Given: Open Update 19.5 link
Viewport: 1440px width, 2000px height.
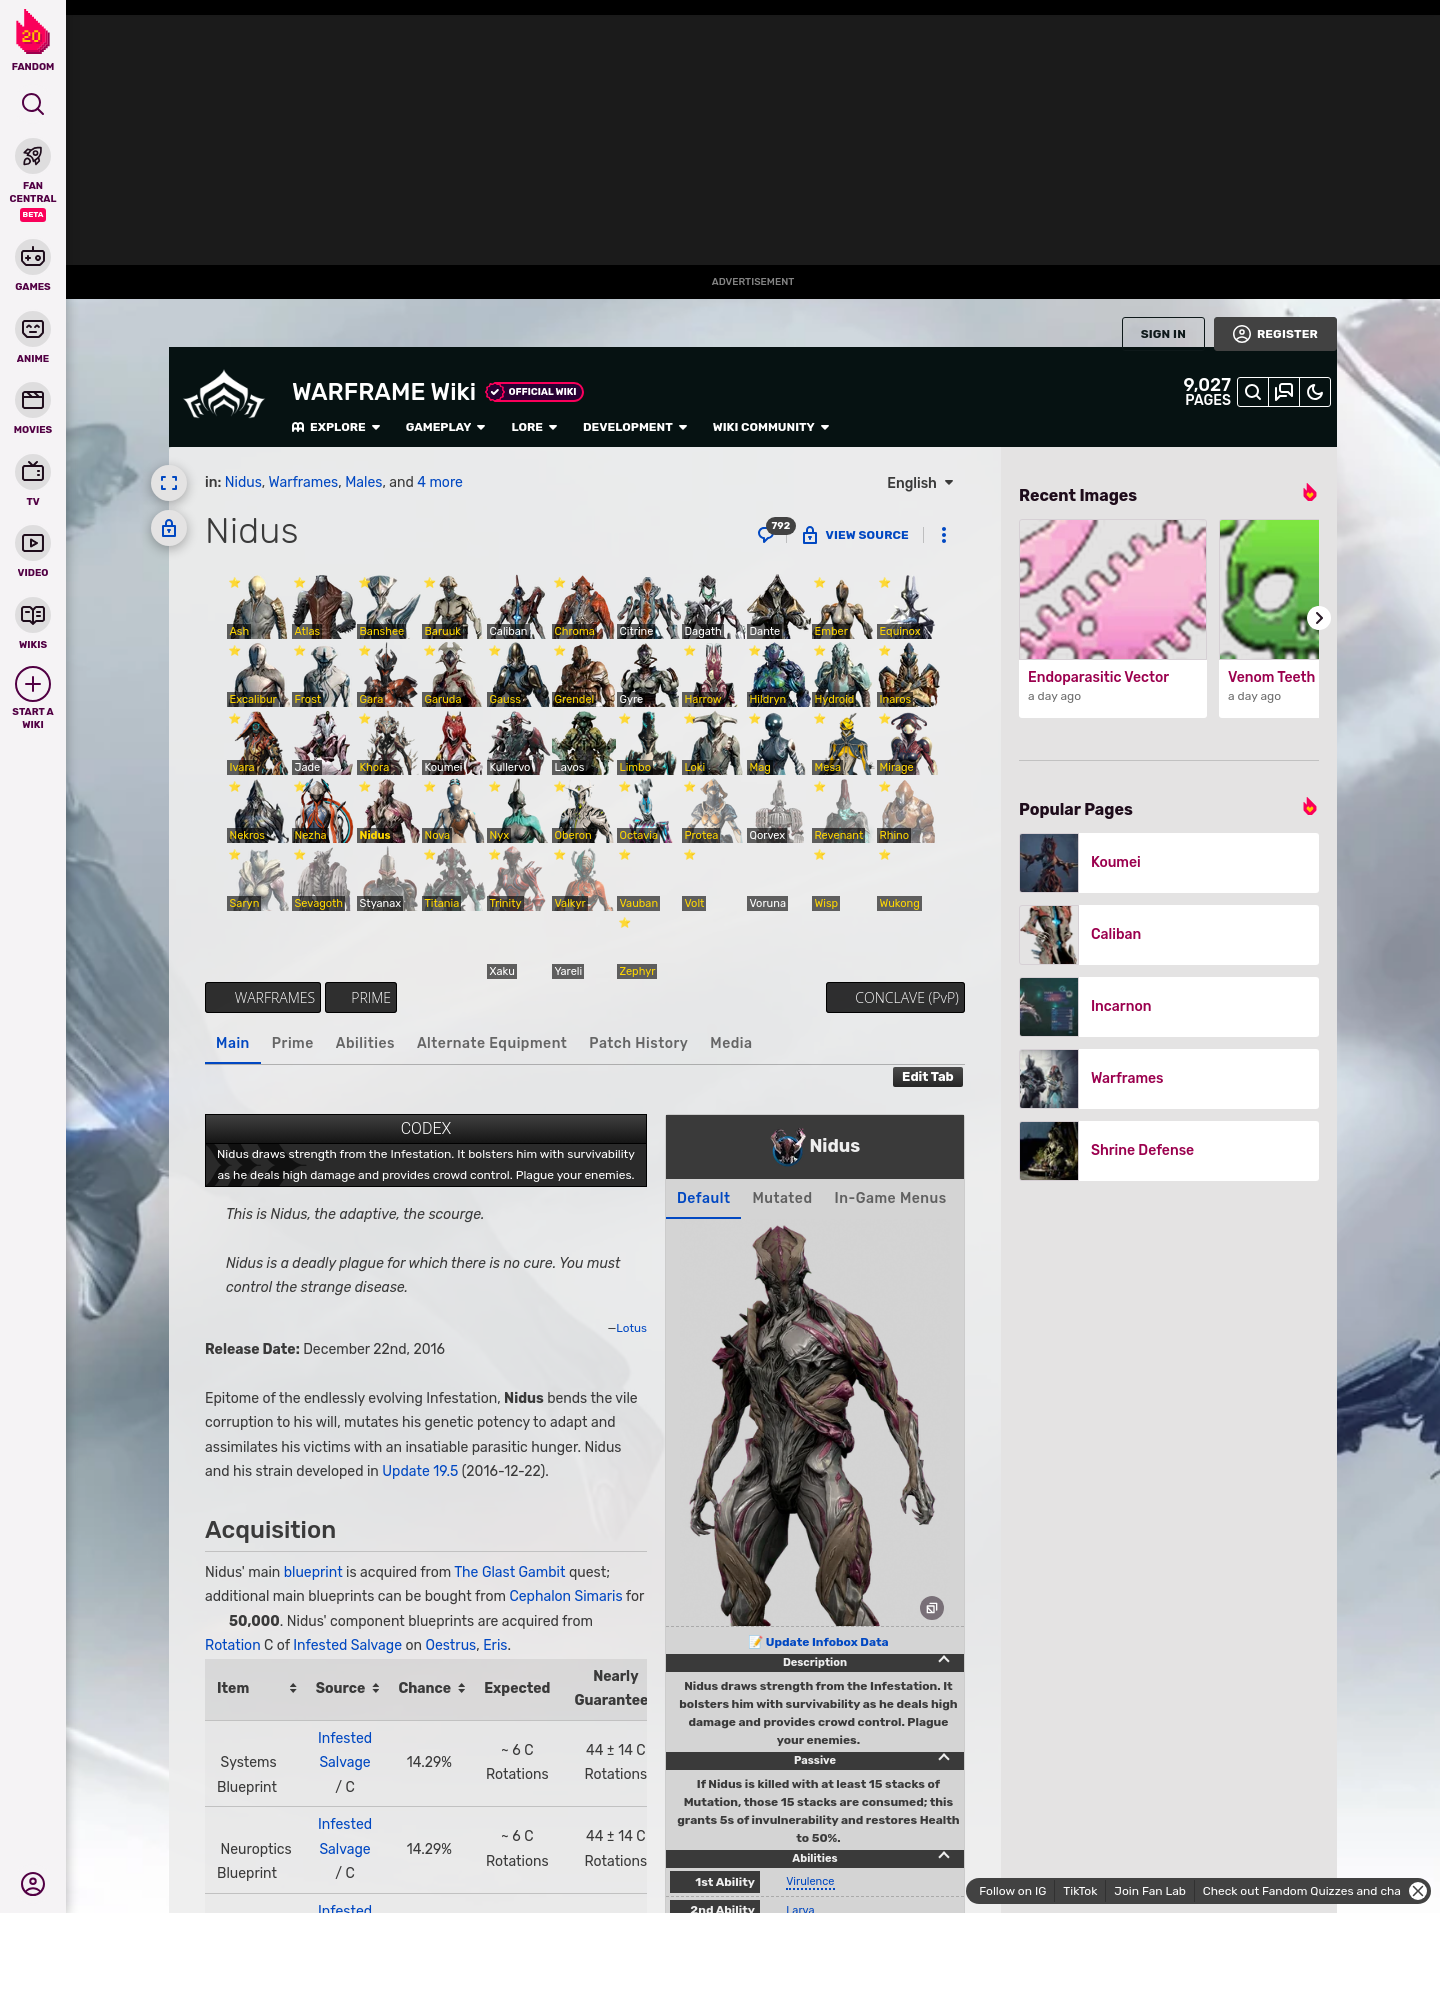Looking at the screenshot, I should pos(420,1471).
